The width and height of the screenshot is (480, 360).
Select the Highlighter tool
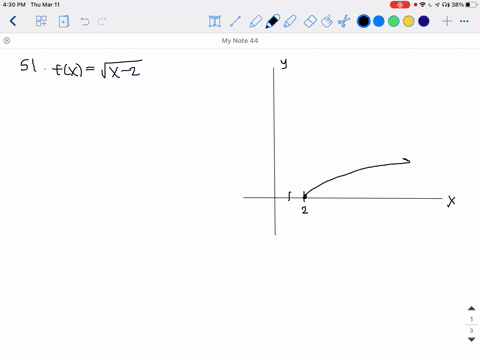pos(290,21)
